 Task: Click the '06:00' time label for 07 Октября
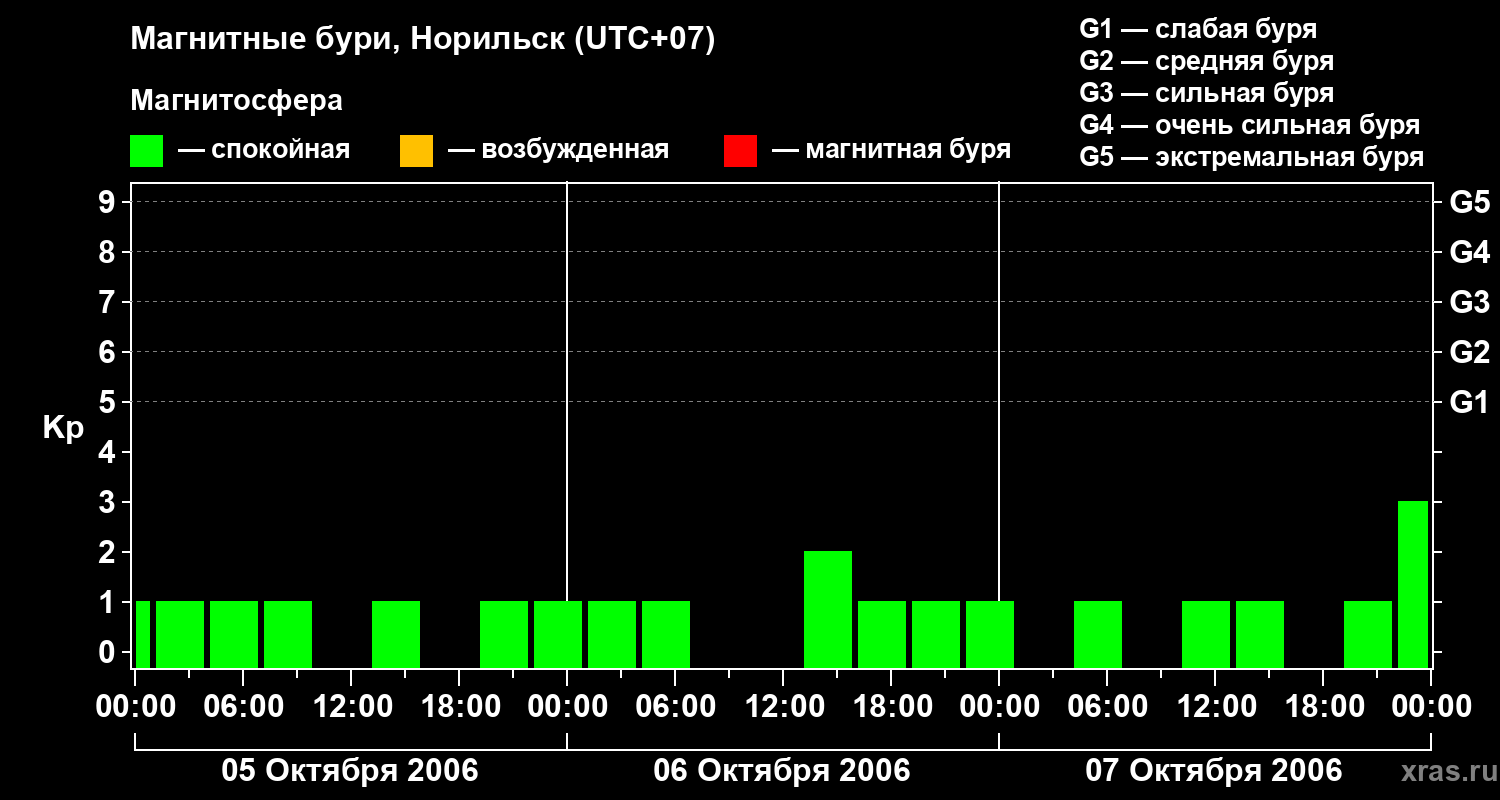coord(1107,707)
